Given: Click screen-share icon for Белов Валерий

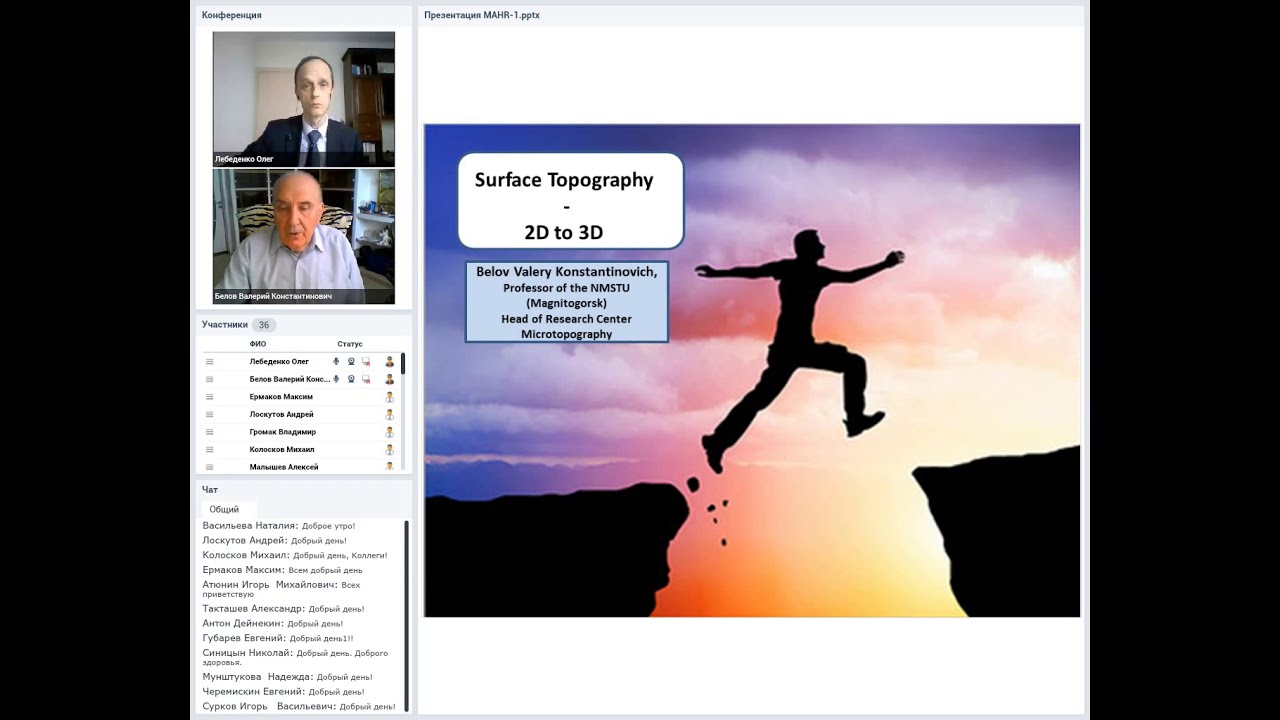Looking at the screenshot, I should pos(366,379).
